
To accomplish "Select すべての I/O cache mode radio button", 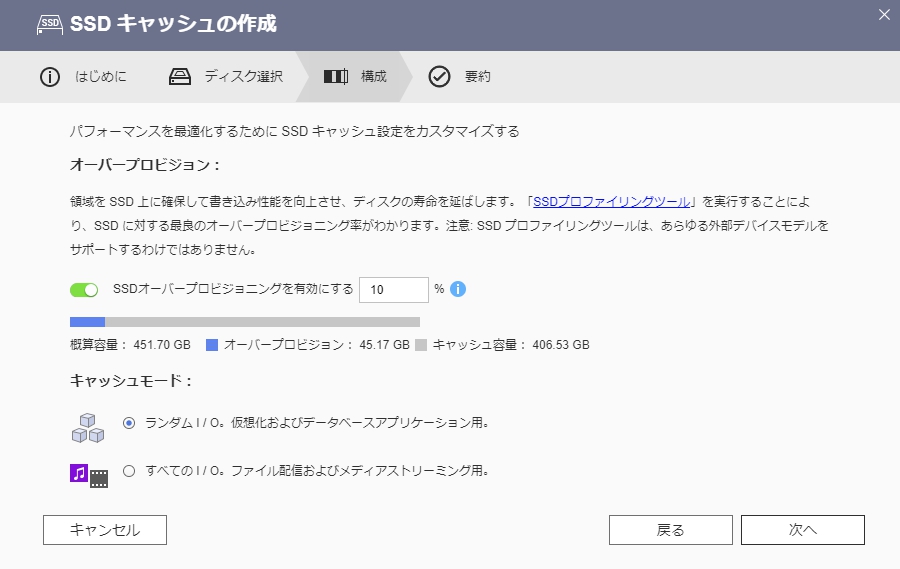I will pos(128,470).
